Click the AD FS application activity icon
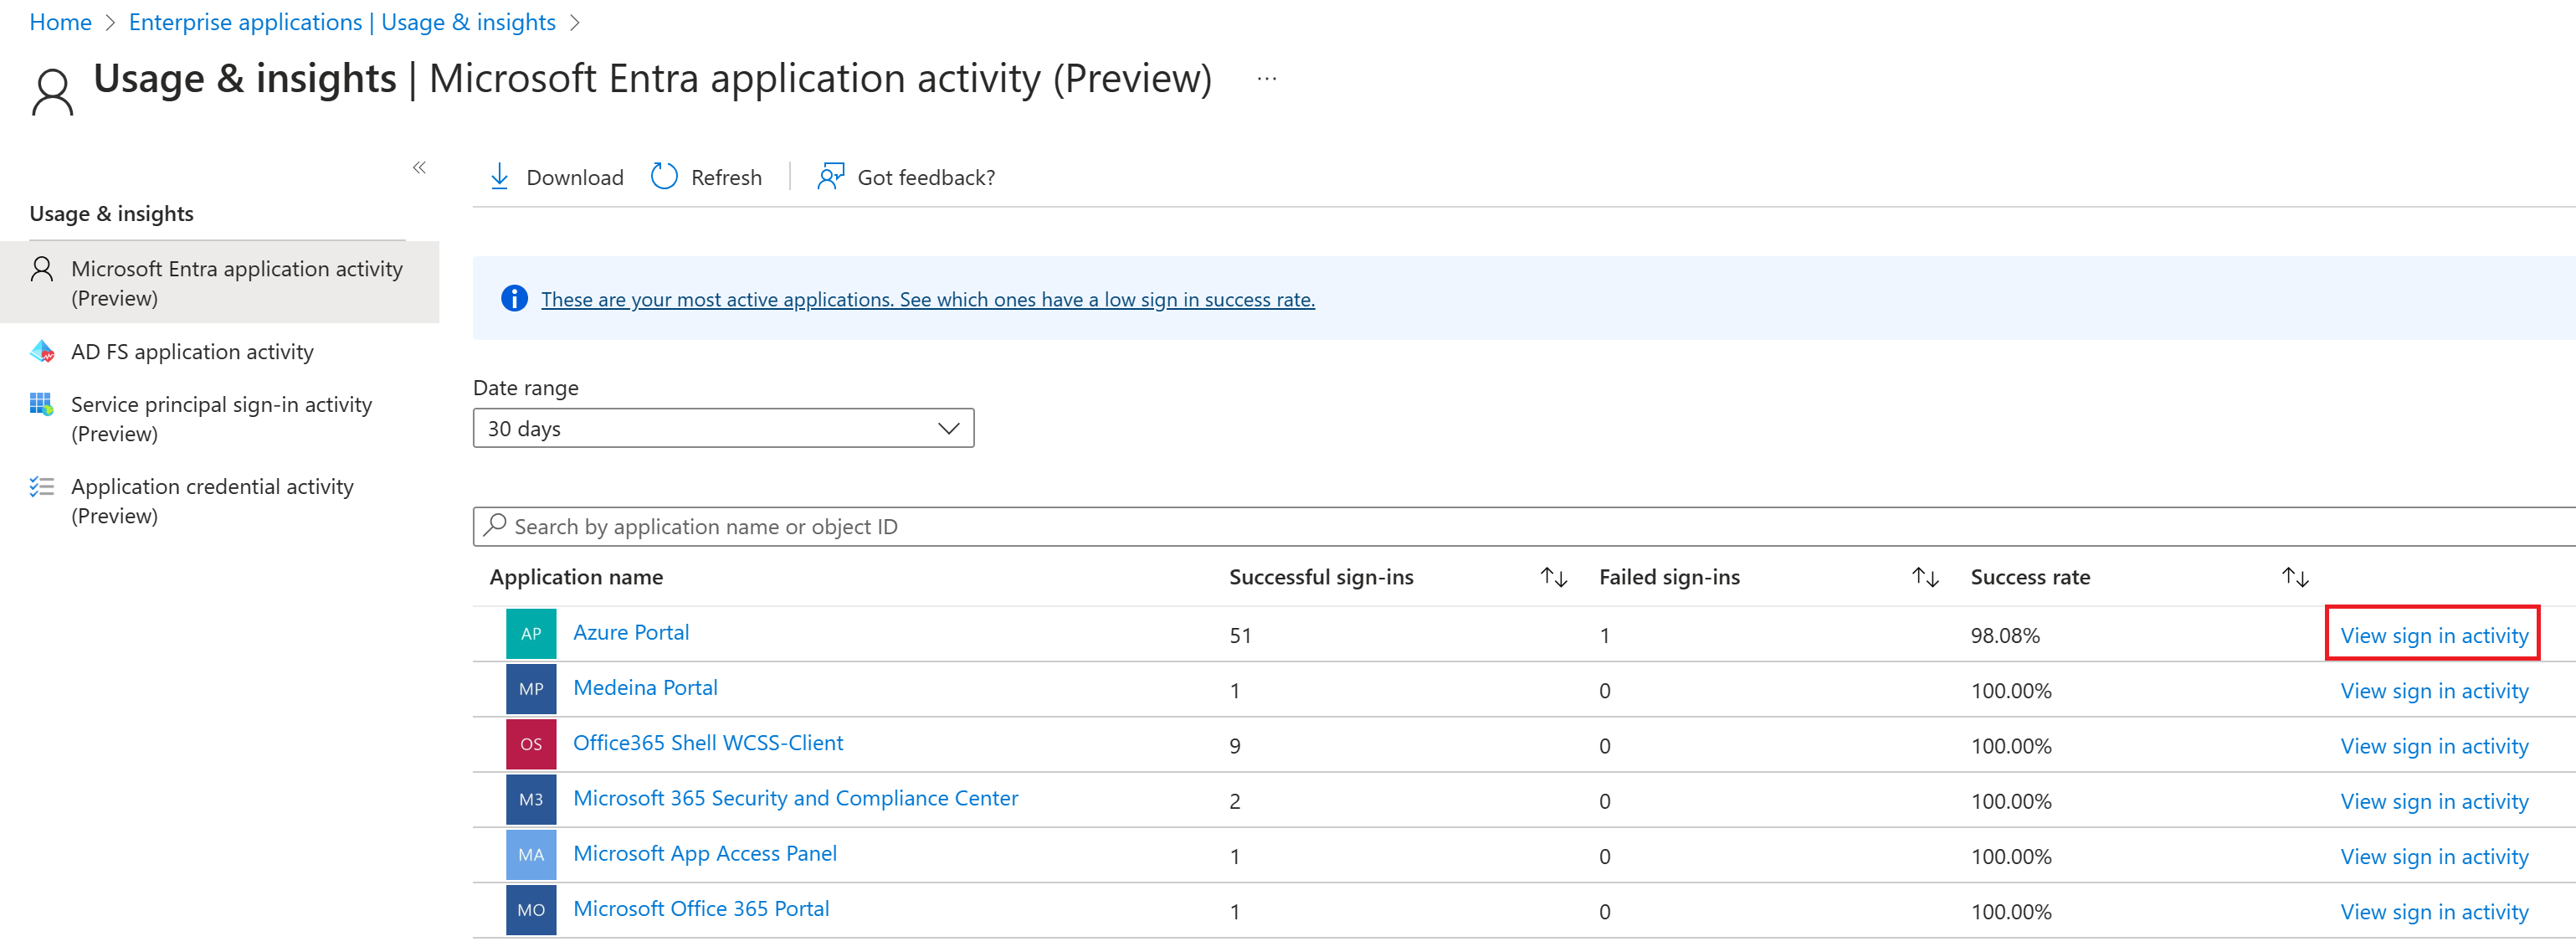This screenshot has width=2576, height=952. point(42,351)
